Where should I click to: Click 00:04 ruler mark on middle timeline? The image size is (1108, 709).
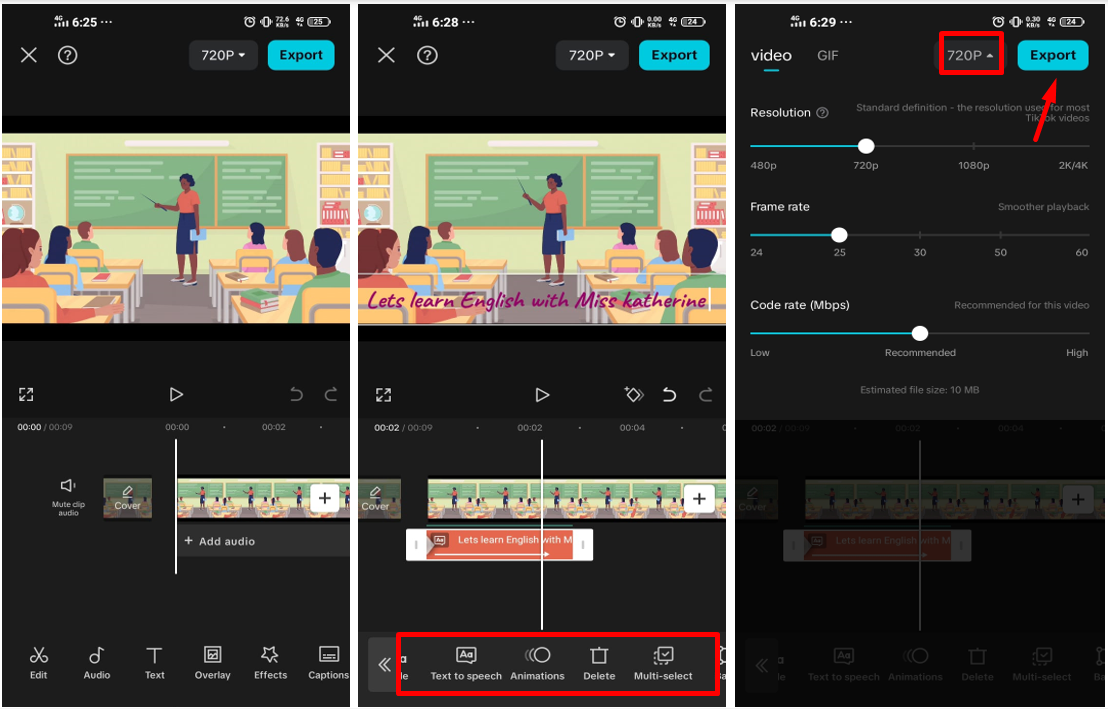click(632, 428)
